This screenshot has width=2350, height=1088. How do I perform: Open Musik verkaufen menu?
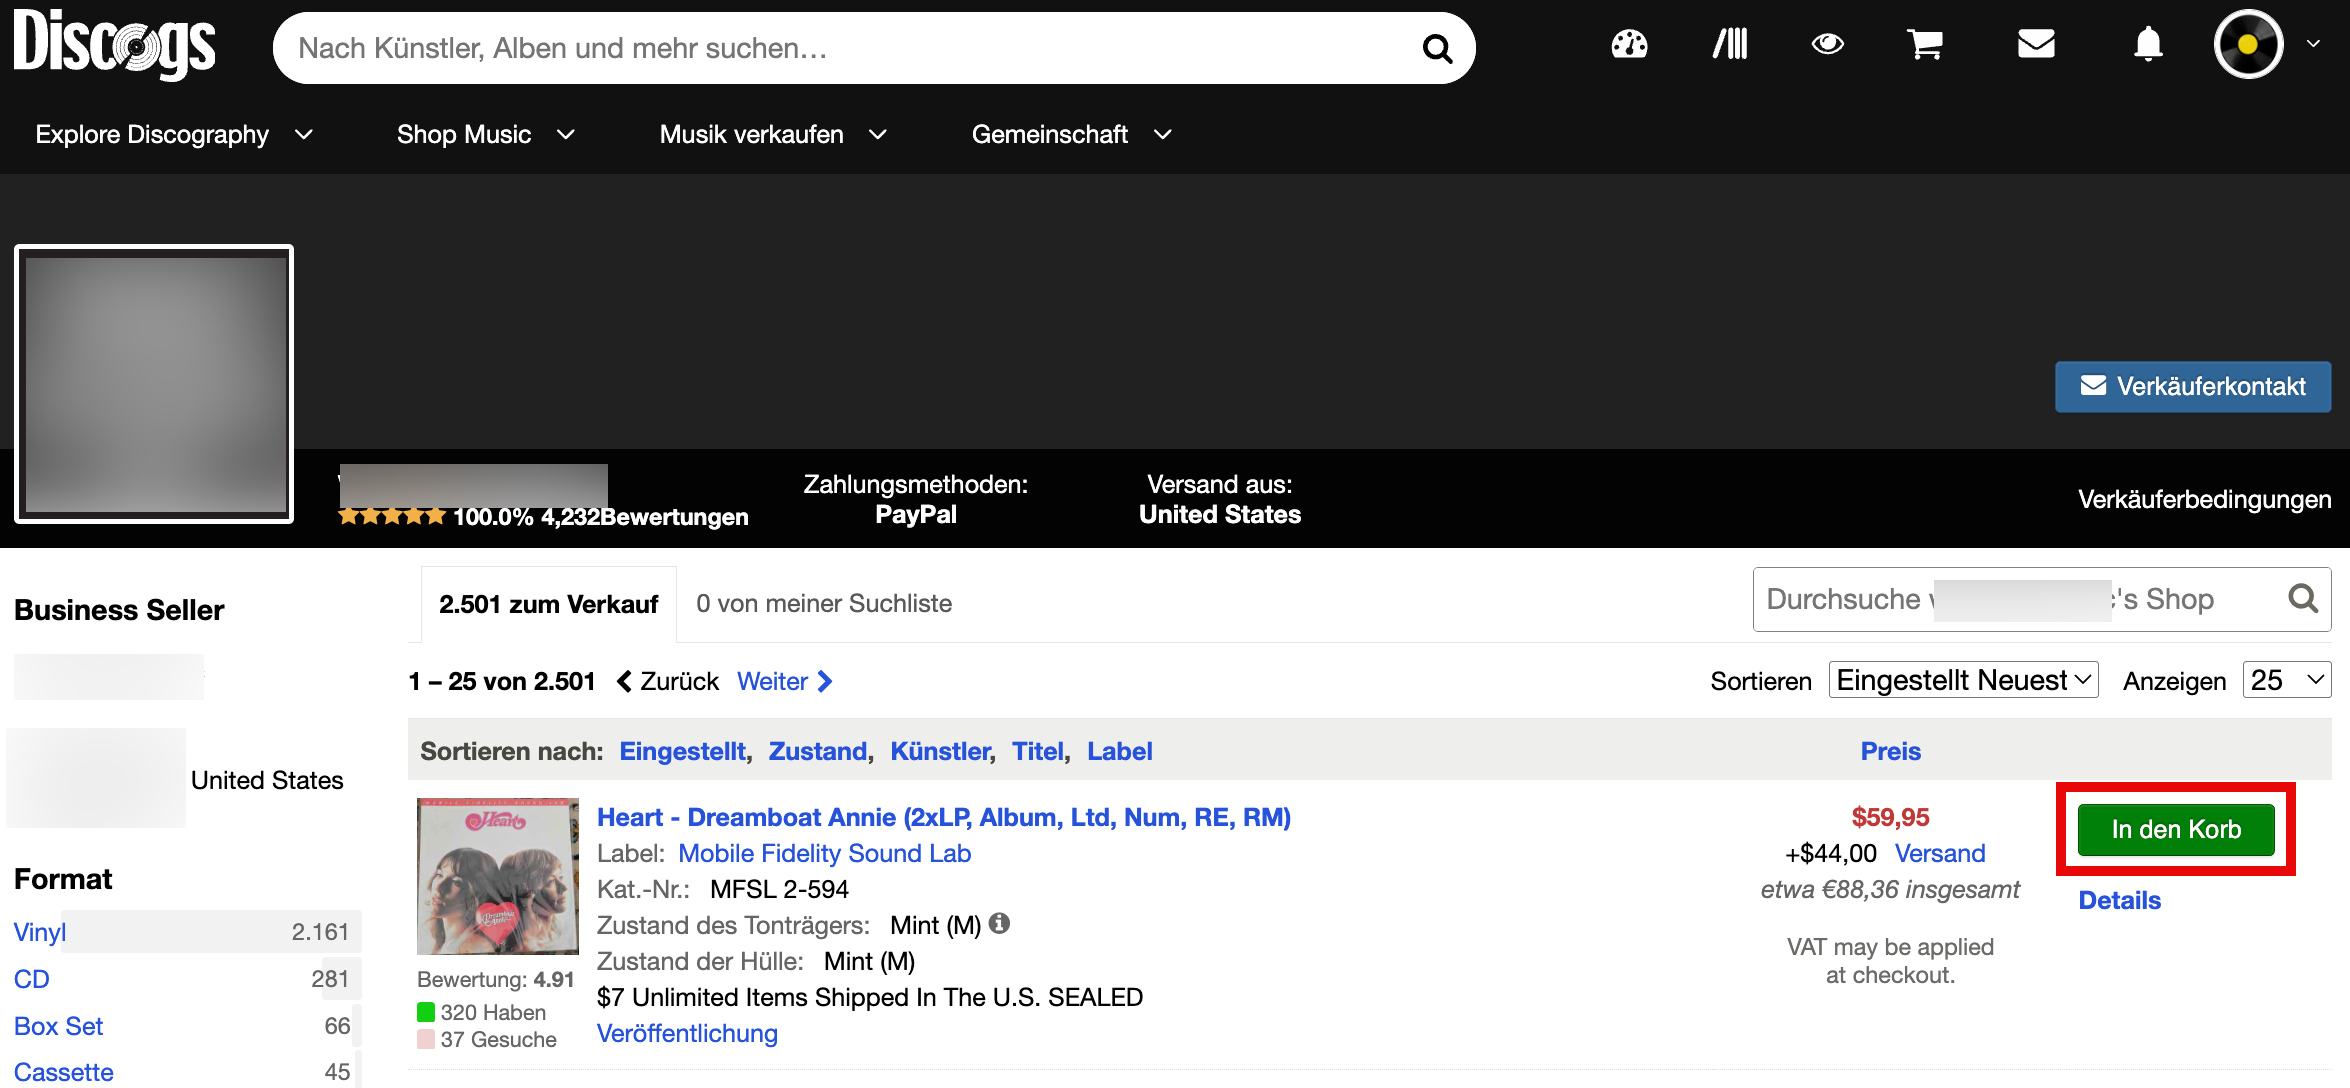773,134
